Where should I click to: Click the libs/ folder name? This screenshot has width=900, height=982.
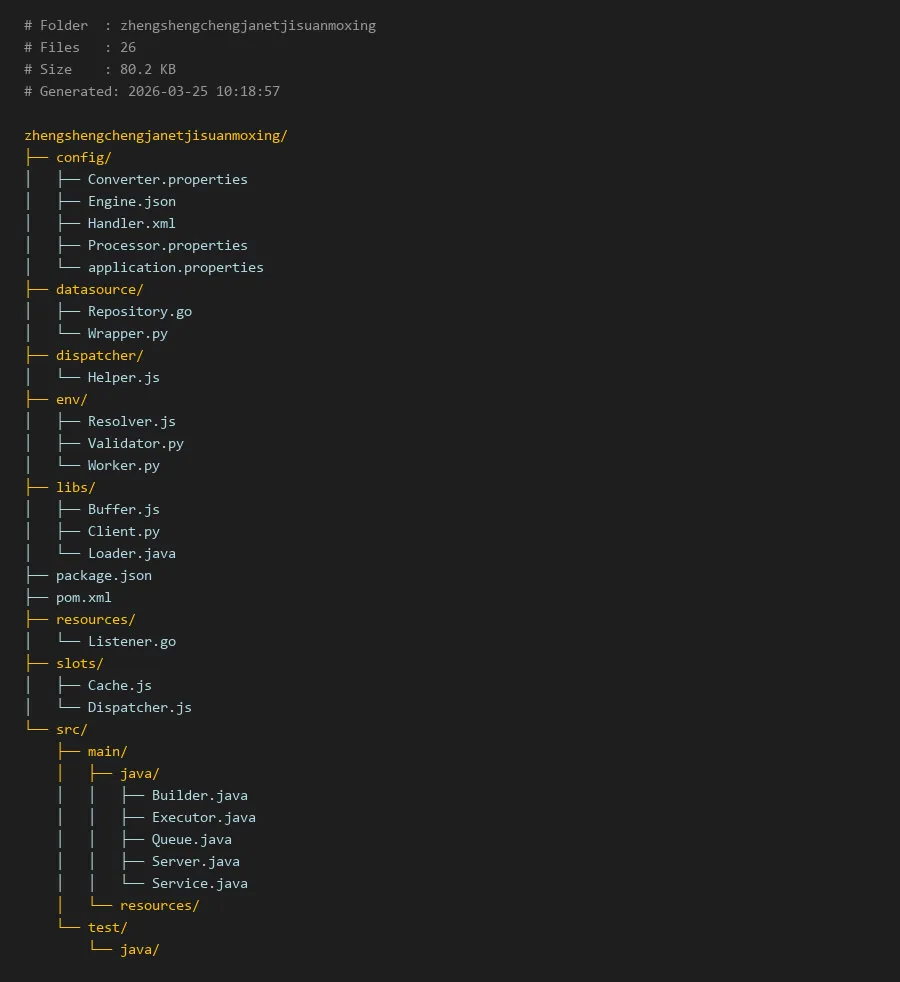tap(75, 487)
